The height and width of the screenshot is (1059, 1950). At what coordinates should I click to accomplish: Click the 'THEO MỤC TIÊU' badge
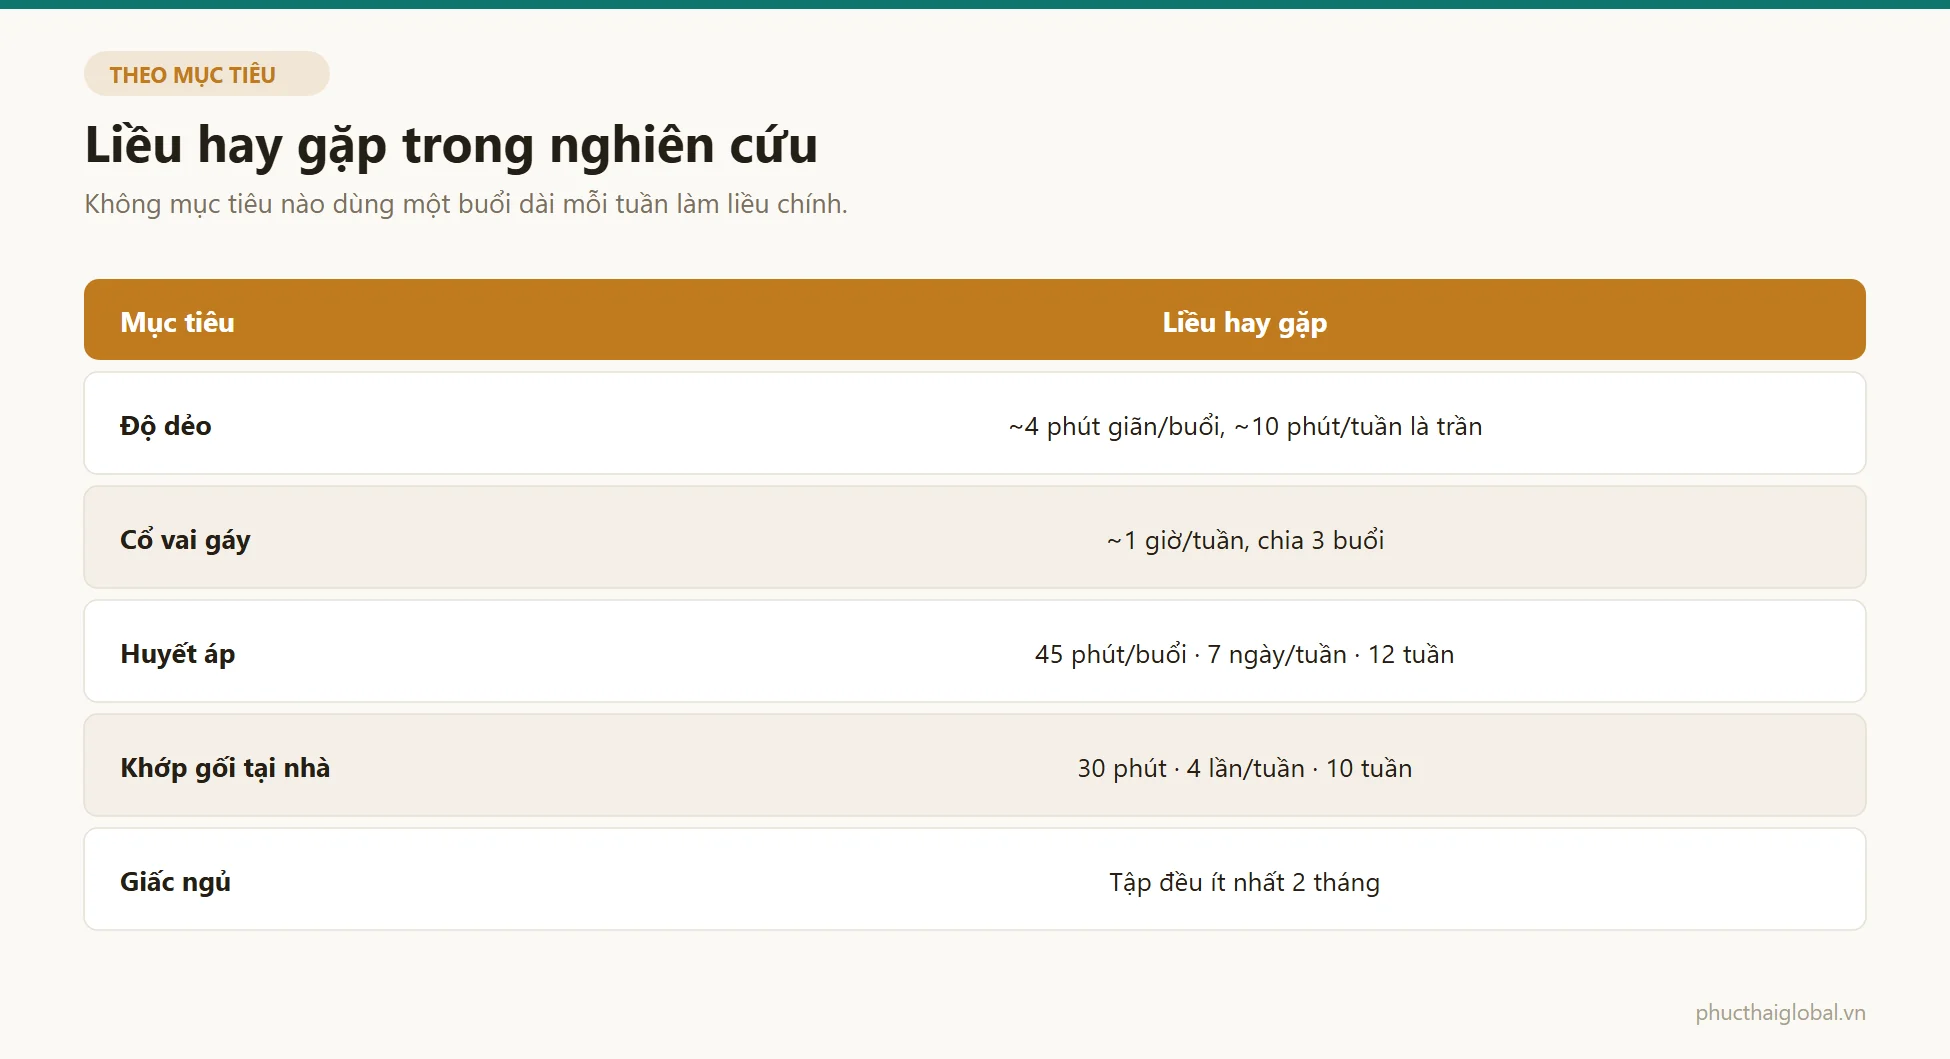tap(207, 74)
